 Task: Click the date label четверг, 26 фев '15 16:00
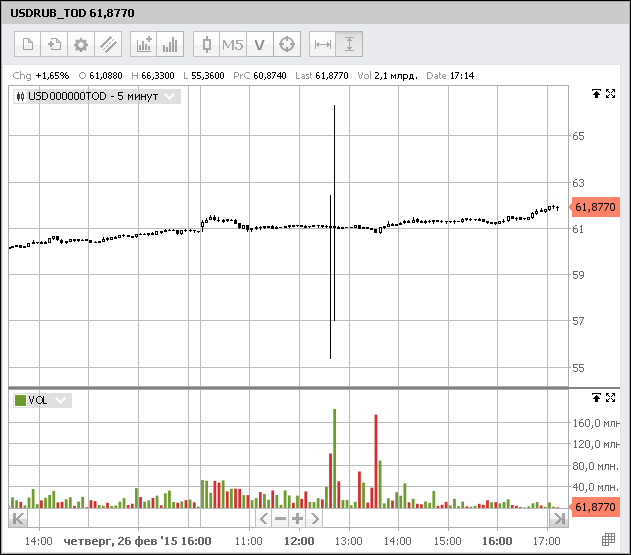[x=138, y=541]
